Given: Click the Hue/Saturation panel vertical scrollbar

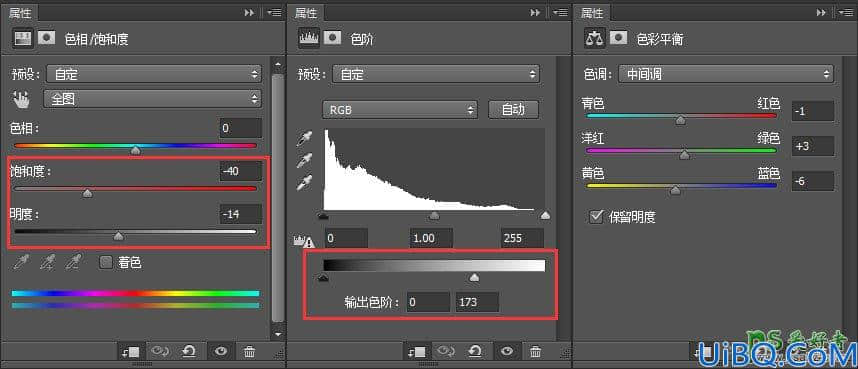Looking at the screenshot, I should [x=278, y=197].
